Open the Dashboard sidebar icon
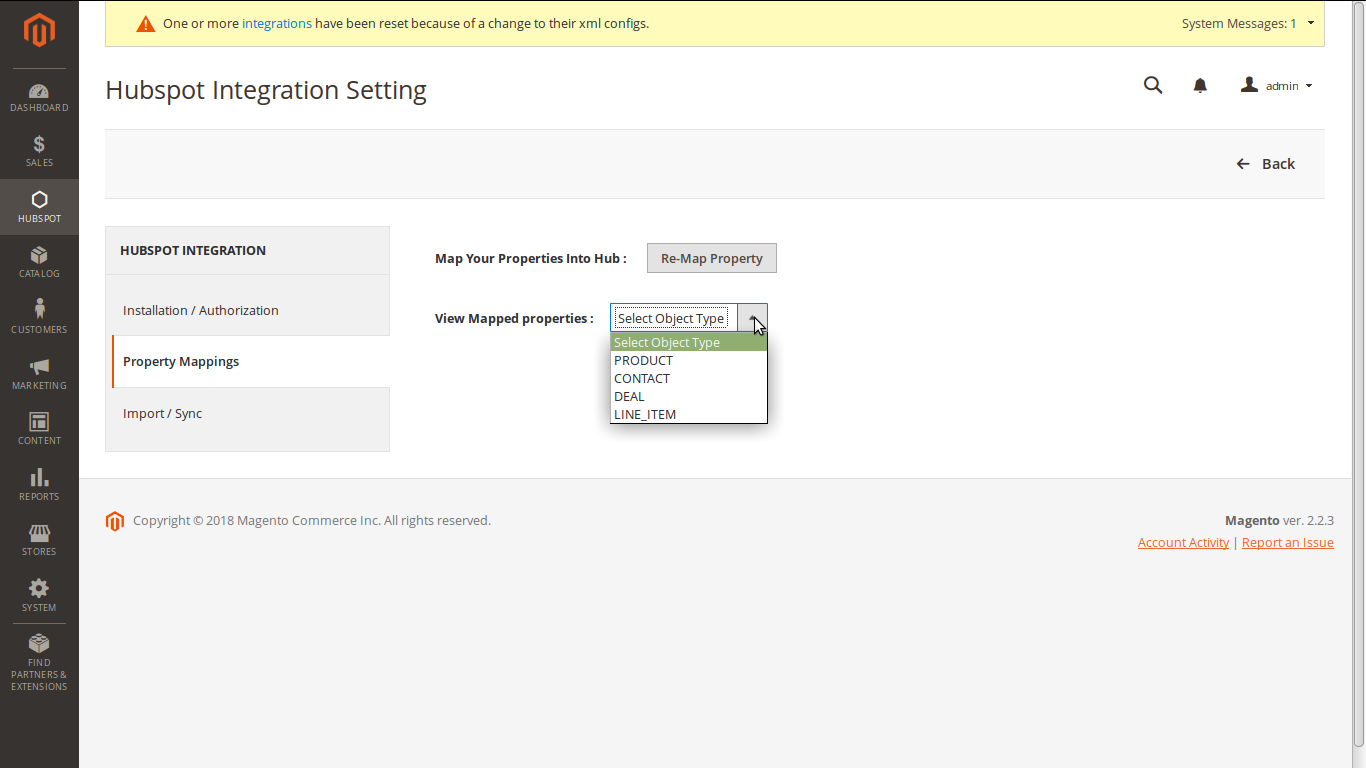1366x768 pixels. (x=39, y=97)
